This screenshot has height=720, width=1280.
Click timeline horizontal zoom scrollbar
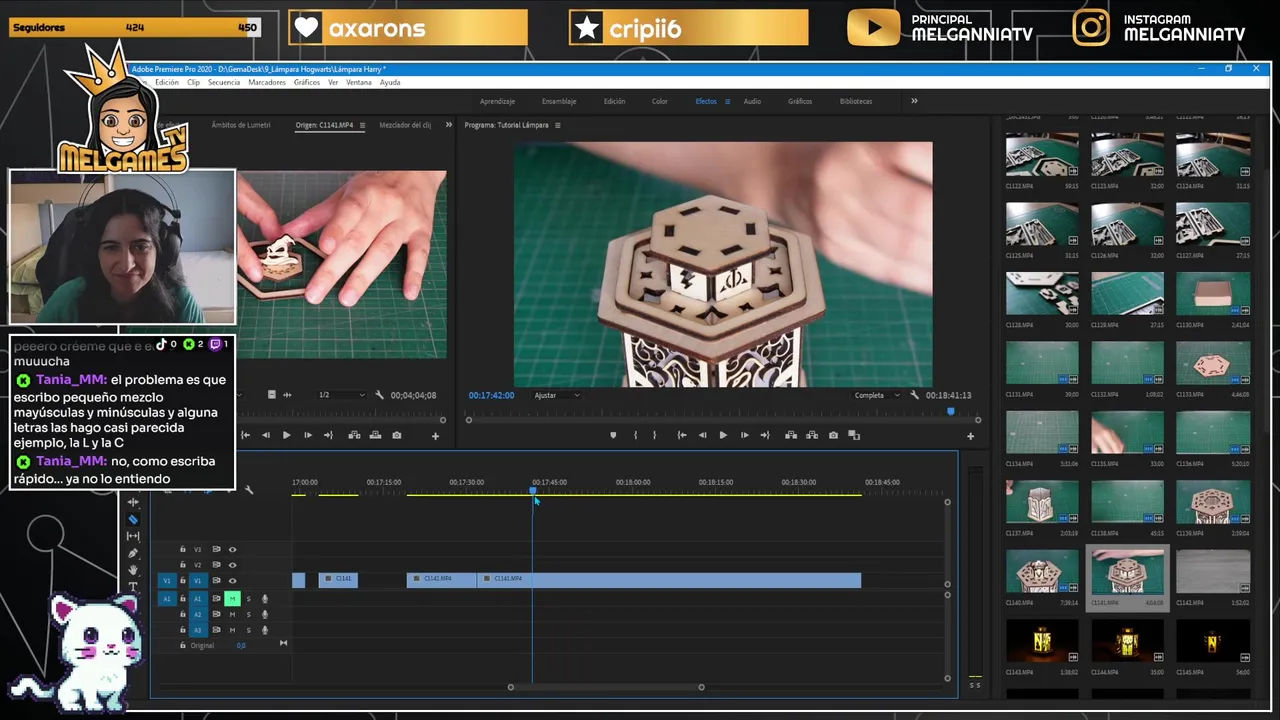[606, 687]
